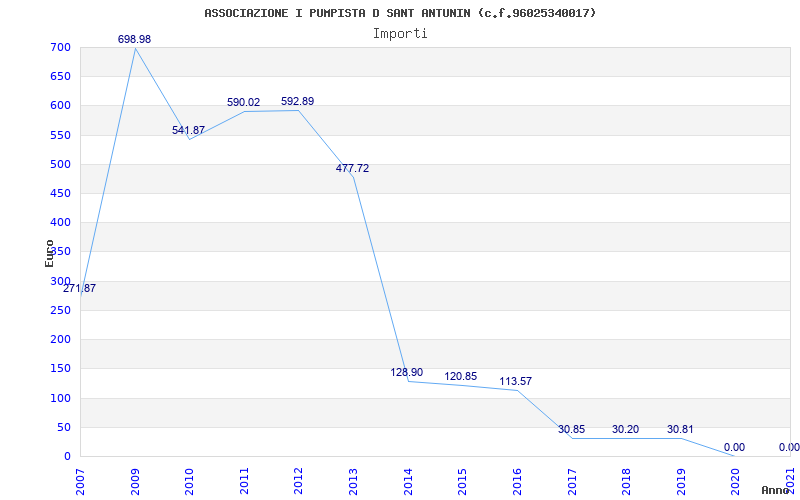800x500 pixels.
Task: Click the 450 y-axis tick label
Action: 60,193
